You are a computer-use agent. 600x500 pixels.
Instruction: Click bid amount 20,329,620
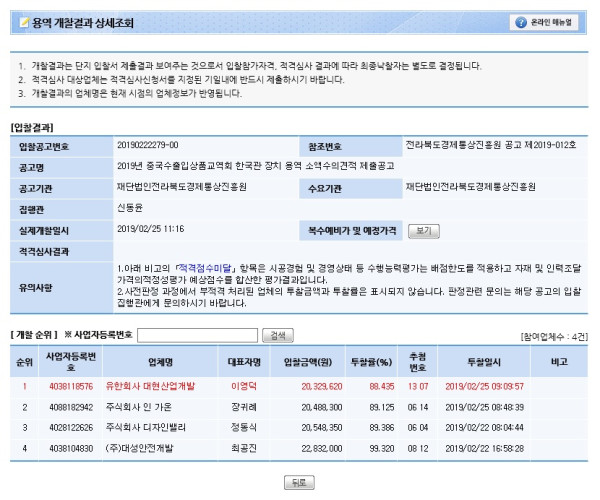[318, 384]
